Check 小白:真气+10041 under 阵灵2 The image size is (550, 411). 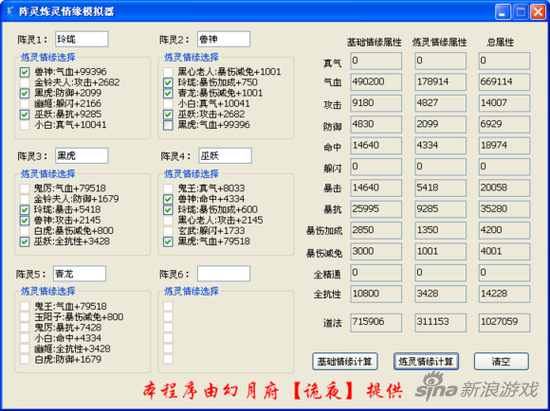coord(168,104)
